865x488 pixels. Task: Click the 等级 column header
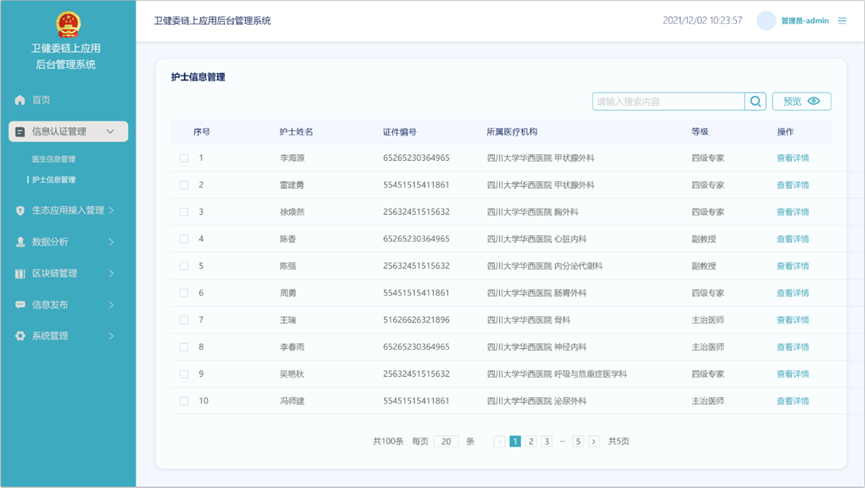(700, 132)
